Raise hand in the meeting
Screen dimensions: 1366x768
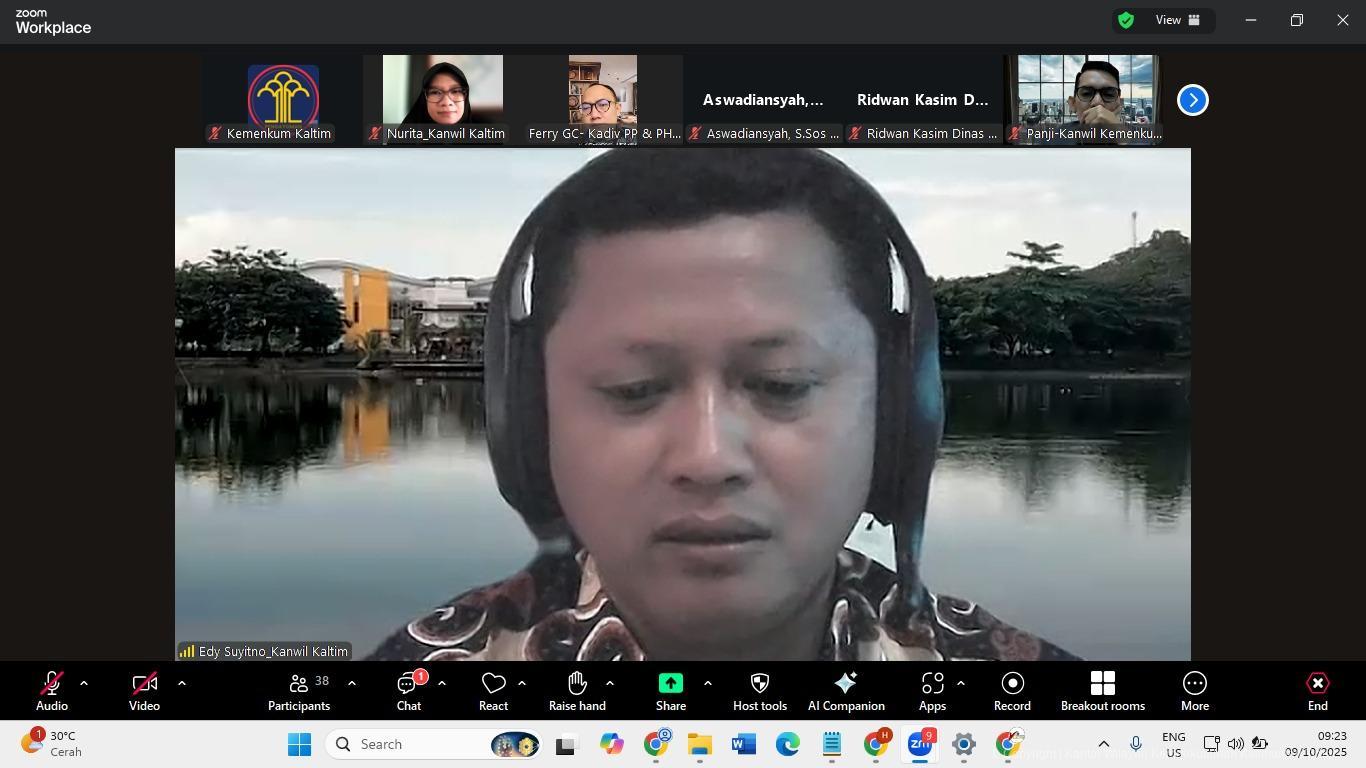tap(577, 691)
